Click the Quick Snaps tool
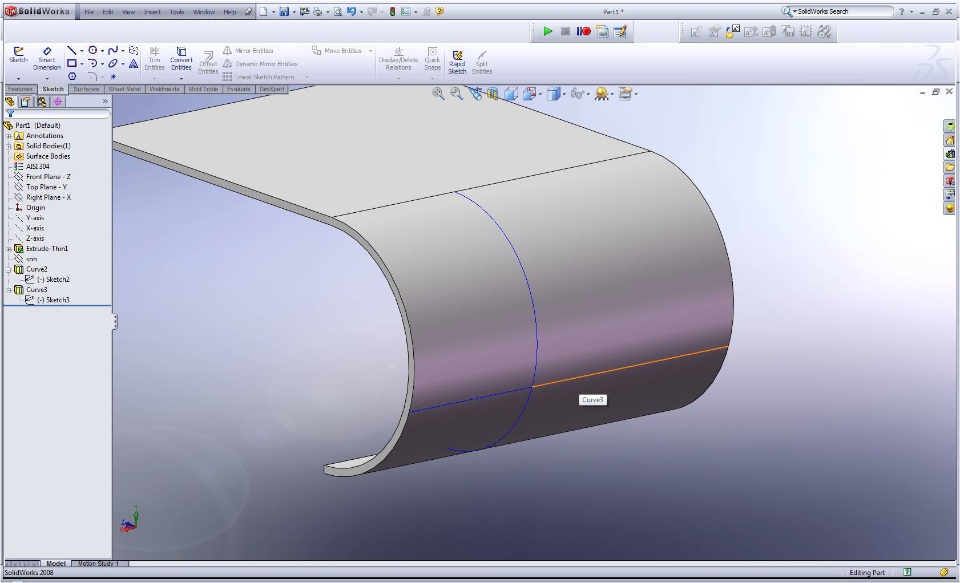The height and width of the screenshot is (583, 960). pyautogui.click(x=432, y=59)
